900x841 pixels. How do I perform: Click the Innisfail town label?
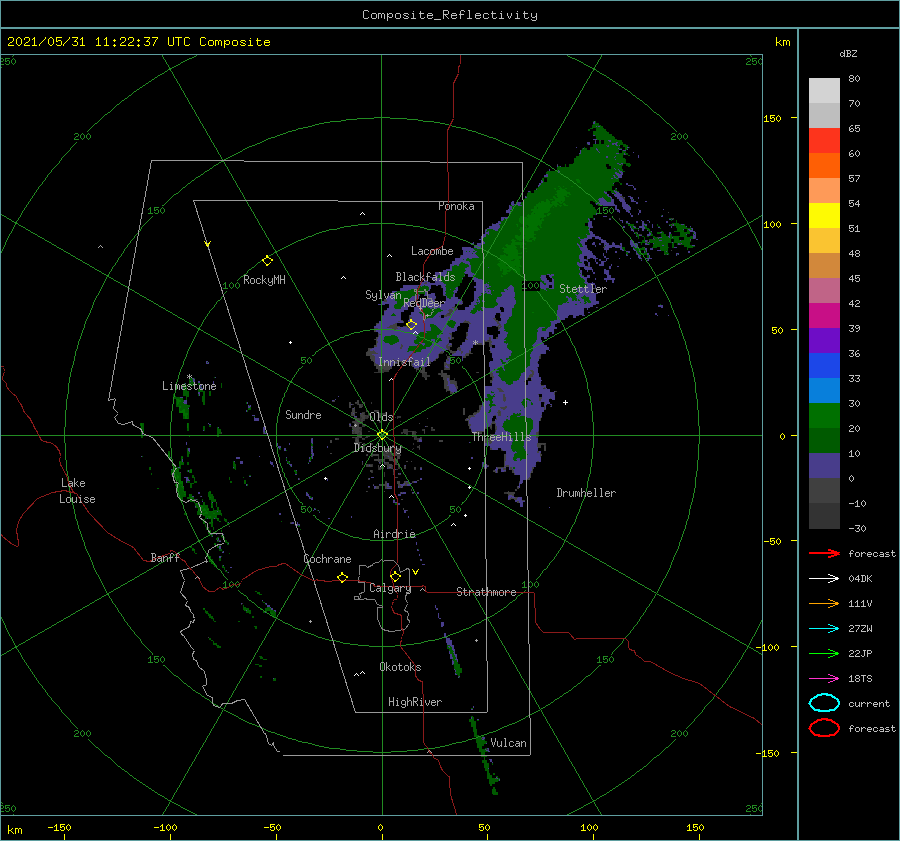(404, 362)
